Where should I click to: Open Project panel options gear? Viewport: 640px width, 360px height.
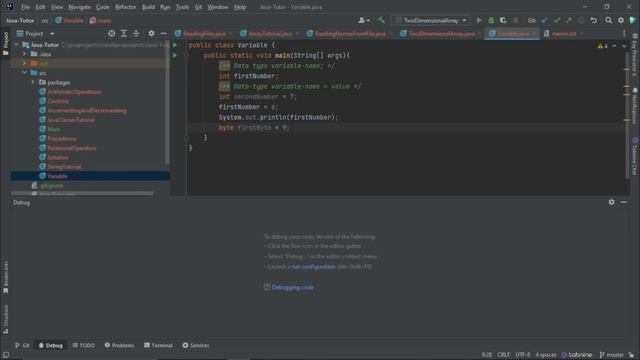(x=151, y=33)
